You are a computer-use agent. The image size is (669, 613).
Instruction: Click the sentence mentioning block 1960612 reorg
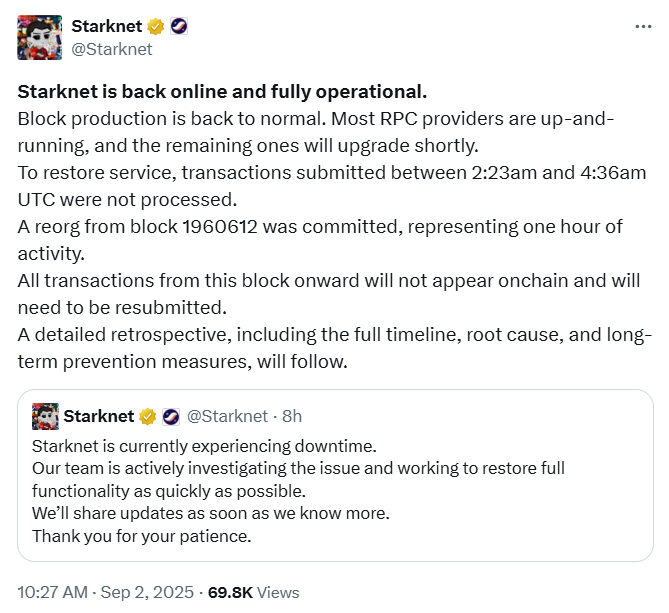tap(300, 227)
